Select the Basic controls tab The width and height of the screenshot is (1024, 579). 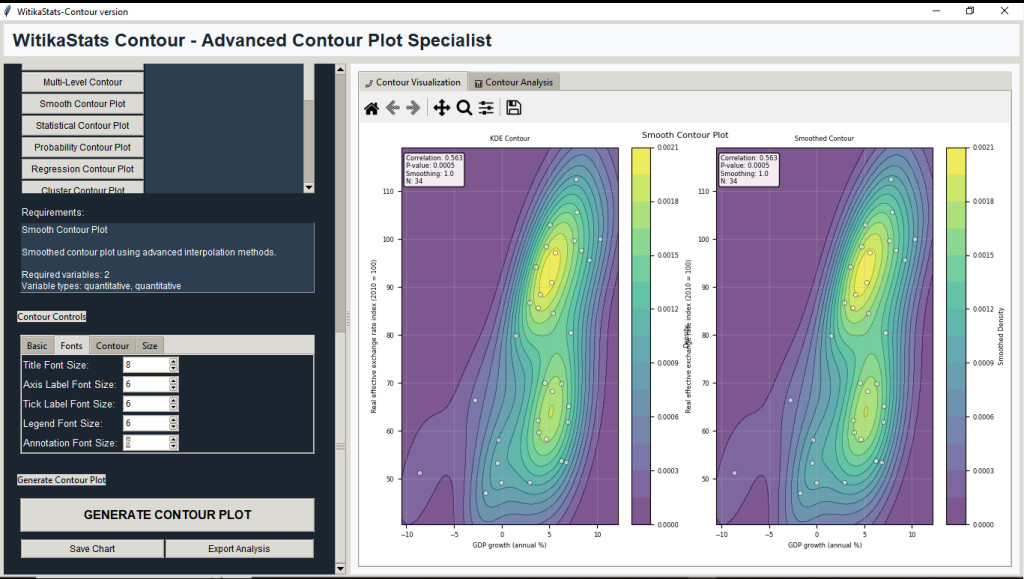tap(37, 345)
